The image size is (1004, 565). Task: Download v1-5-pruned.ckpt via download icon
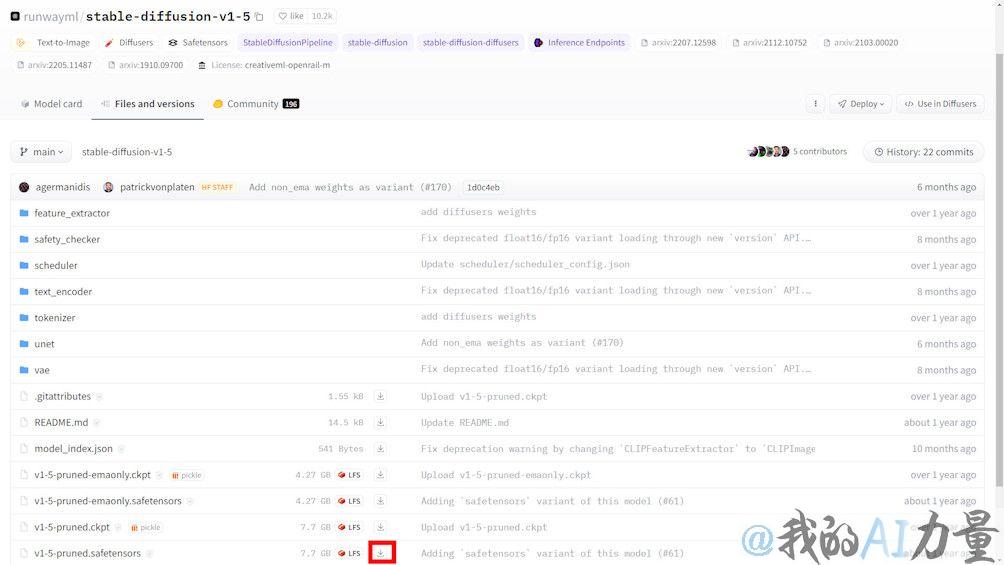[x=380, y=527]
